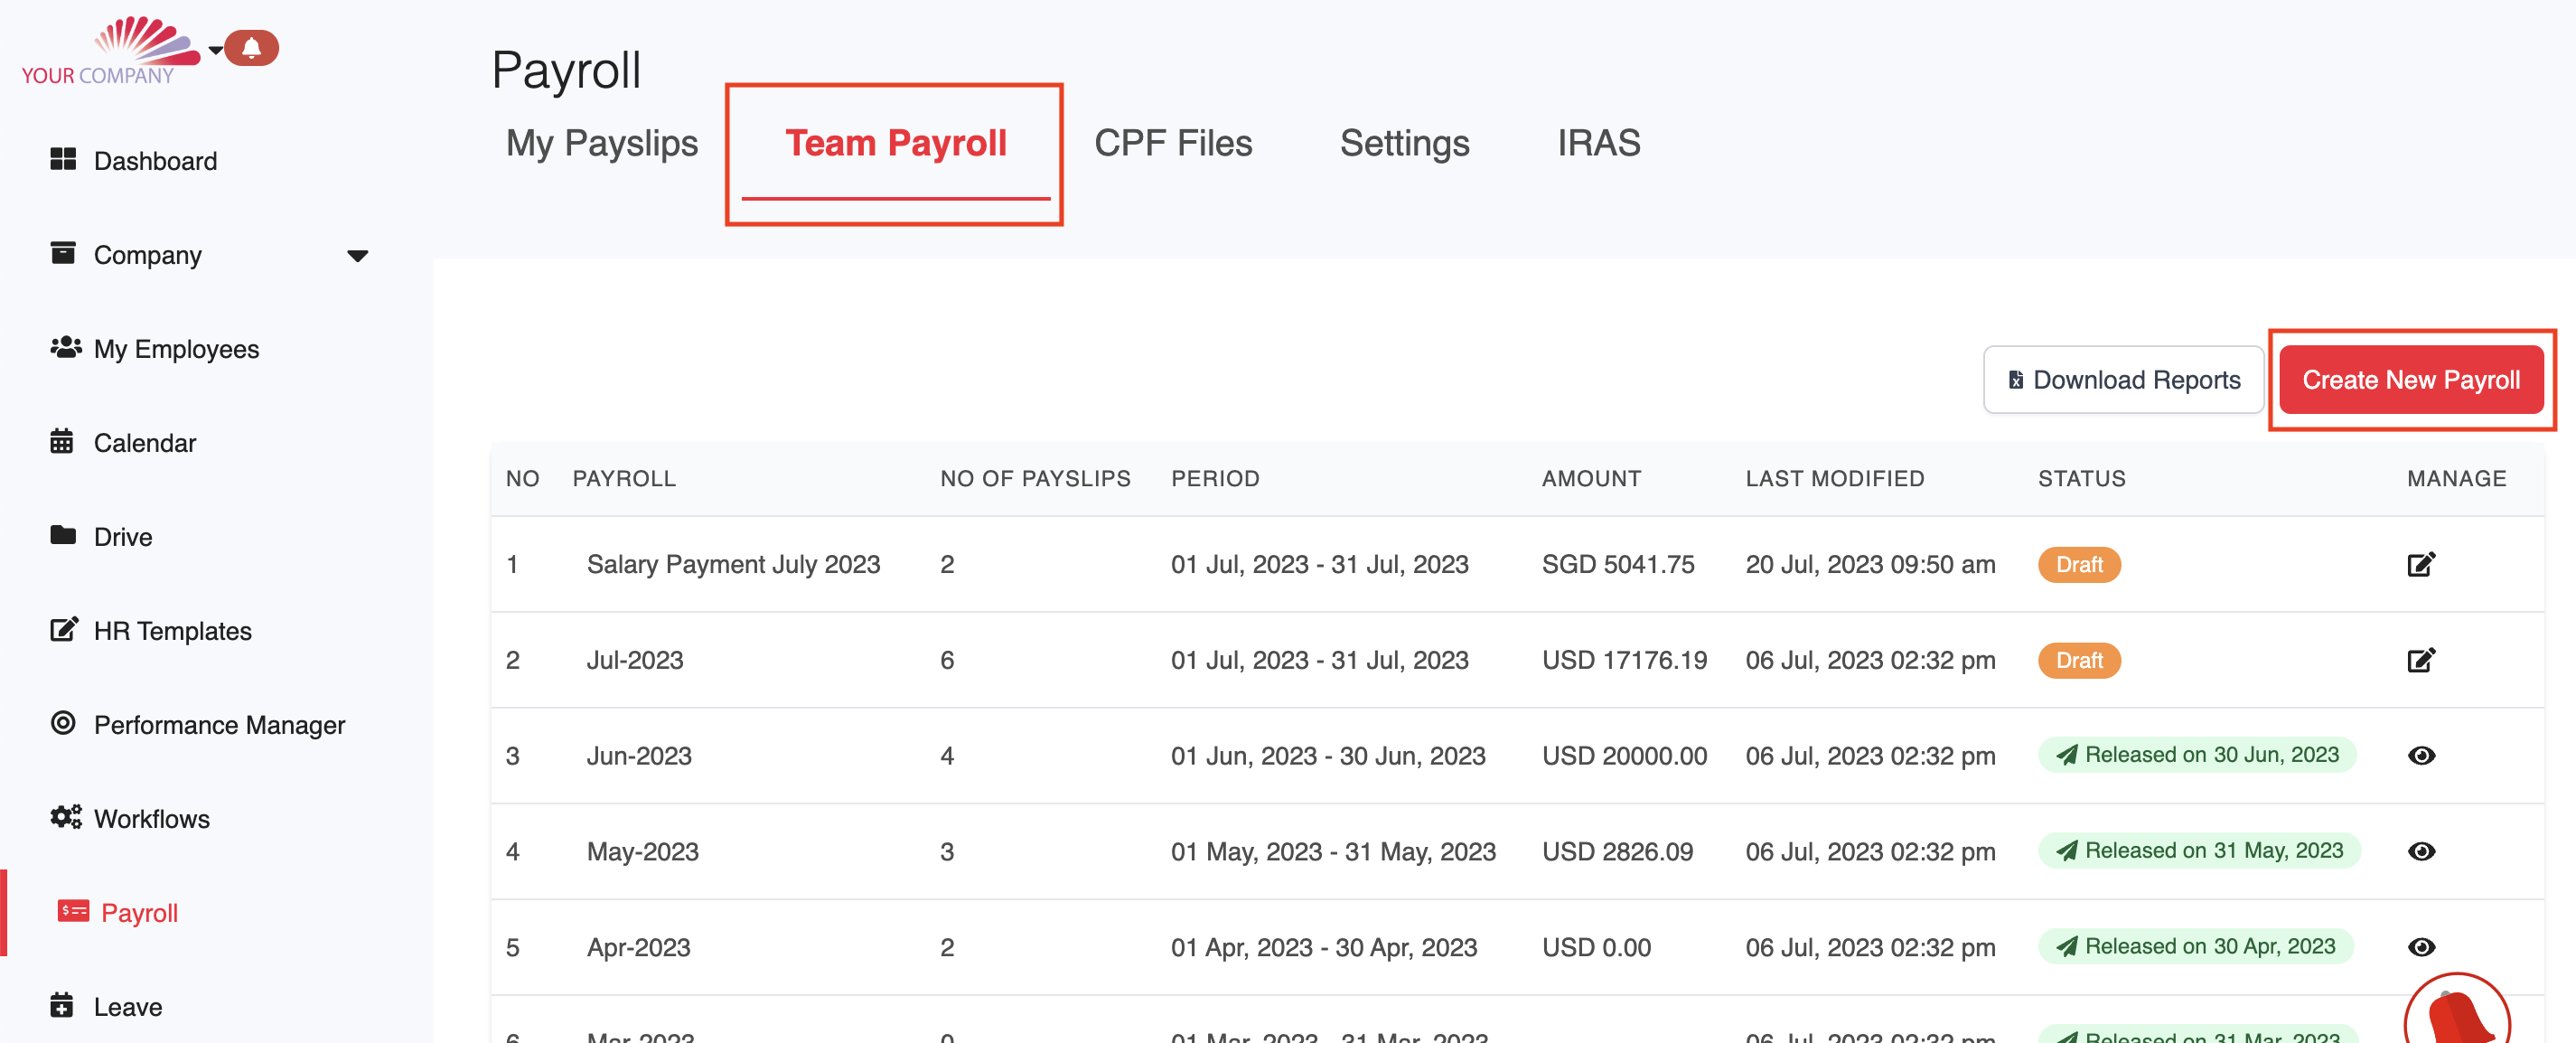Open Performance Manager module
The height and width of the screenshot is (1043, 2576).
click(218, 725)
